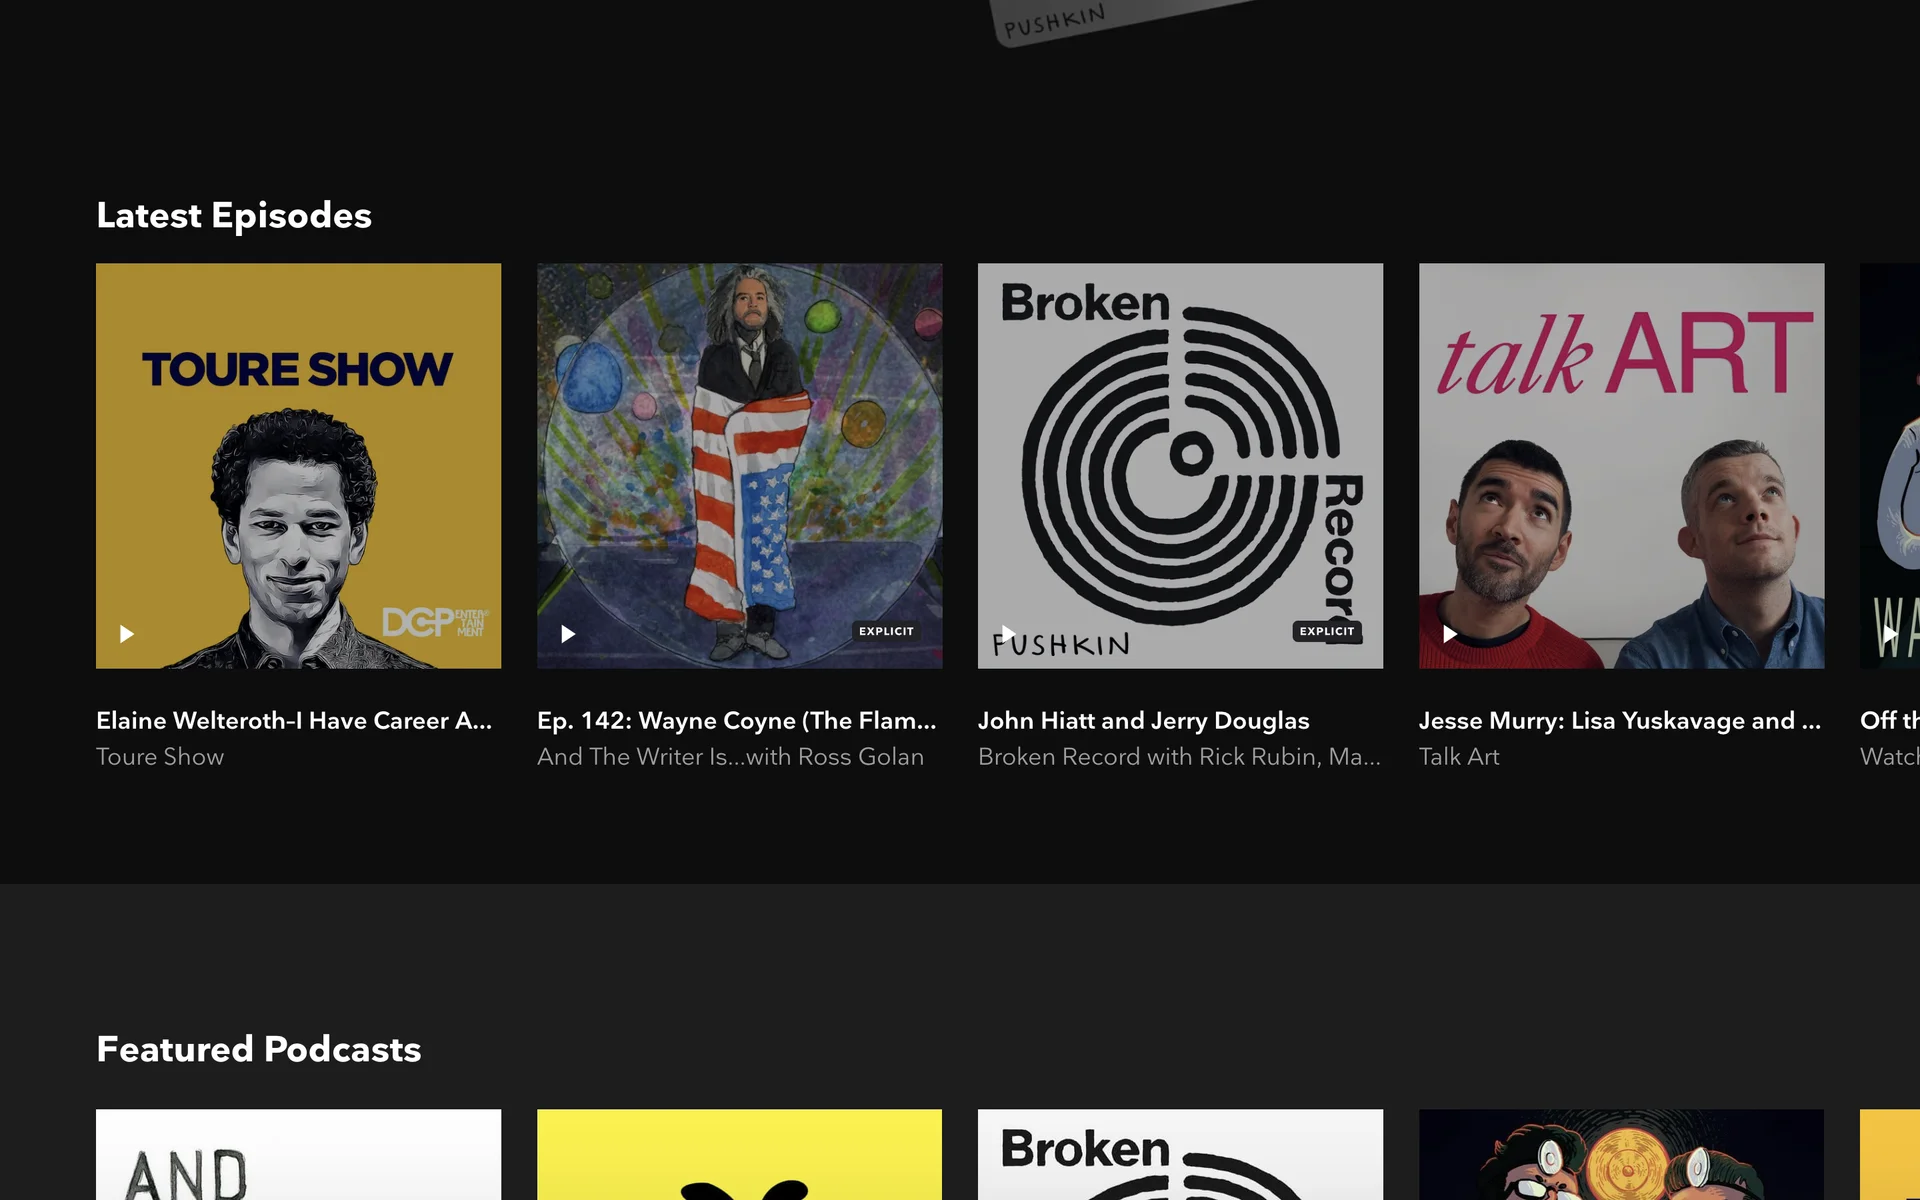1920x1200 pixels.
Task: Open Broken Record tile in Featured Podcasts
Action: [1180, 1155]
